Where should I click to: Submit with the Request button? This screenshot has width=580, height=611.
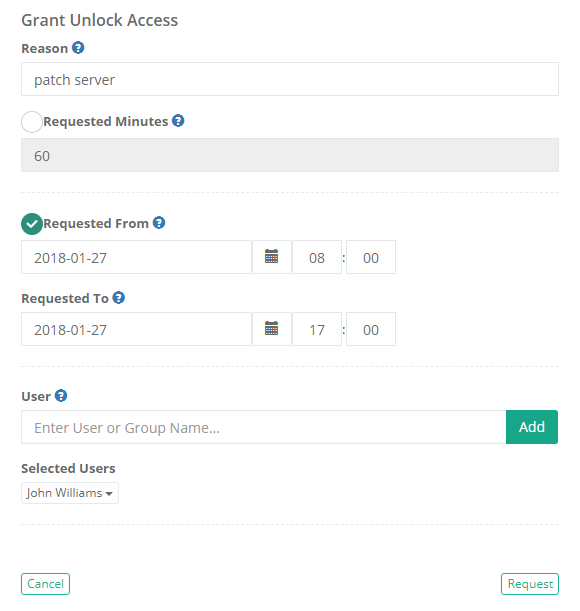coord(530,584)
